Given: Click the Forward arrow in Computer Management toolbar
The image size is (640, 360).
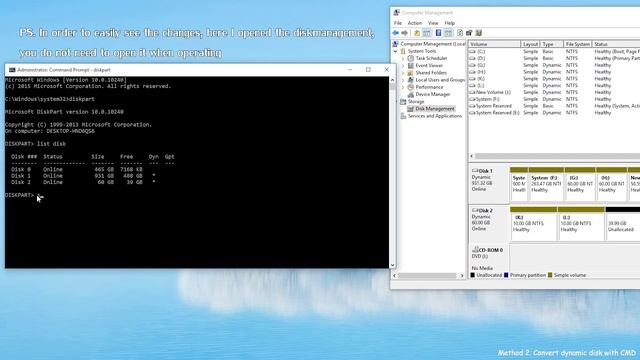Looking at the screenshot, I should click(404, 33).
